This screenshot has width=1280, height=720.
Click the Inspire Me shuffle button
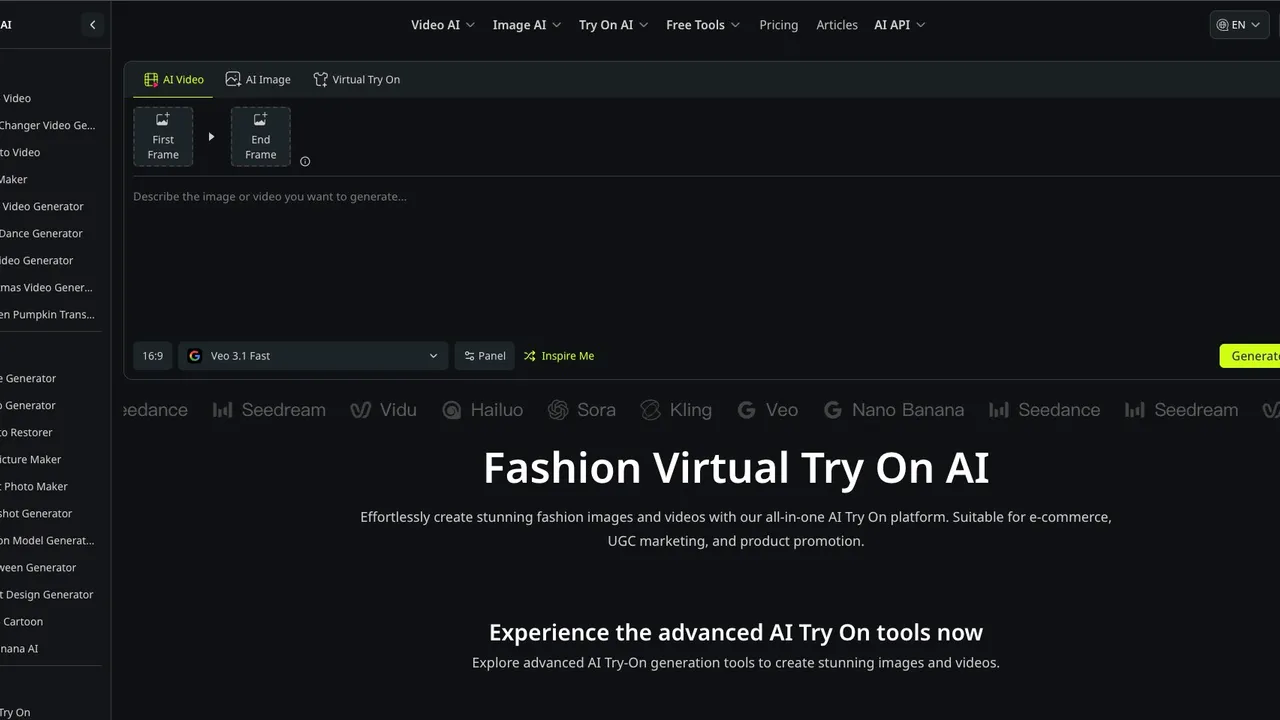pyautogui.click(x=559, y=356)
